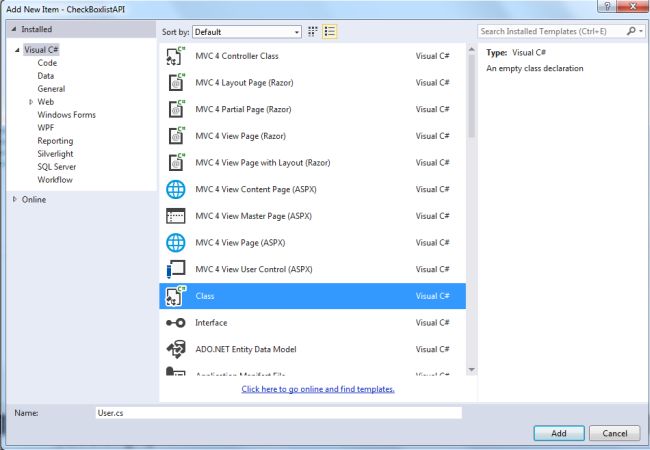The image size is (650, 450).
Task: Switch to small icons view
Action: [313, 31]
